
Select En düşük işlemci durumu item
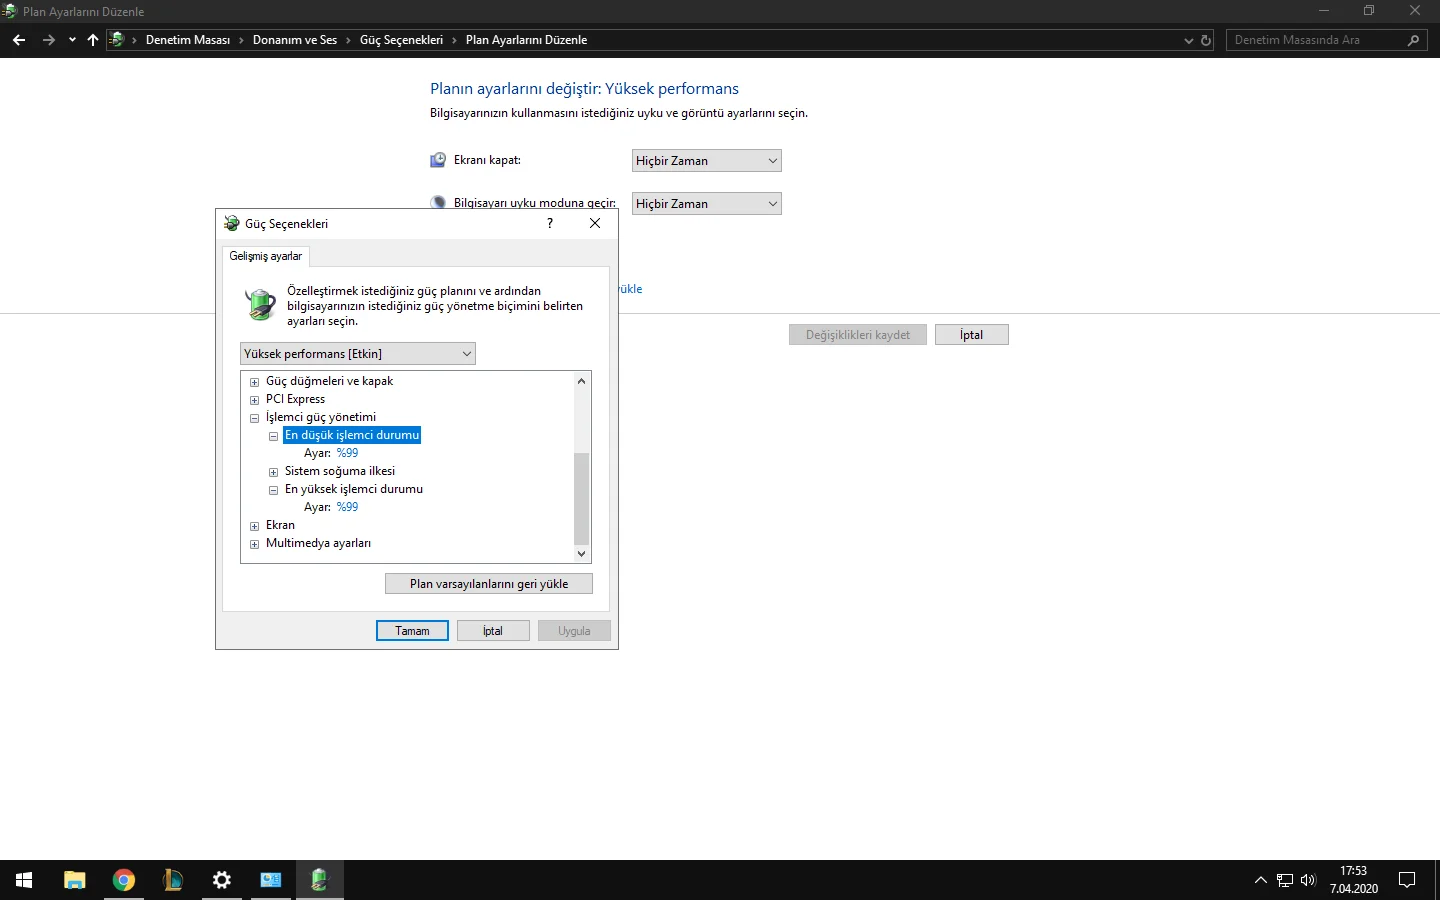point(352,435)
